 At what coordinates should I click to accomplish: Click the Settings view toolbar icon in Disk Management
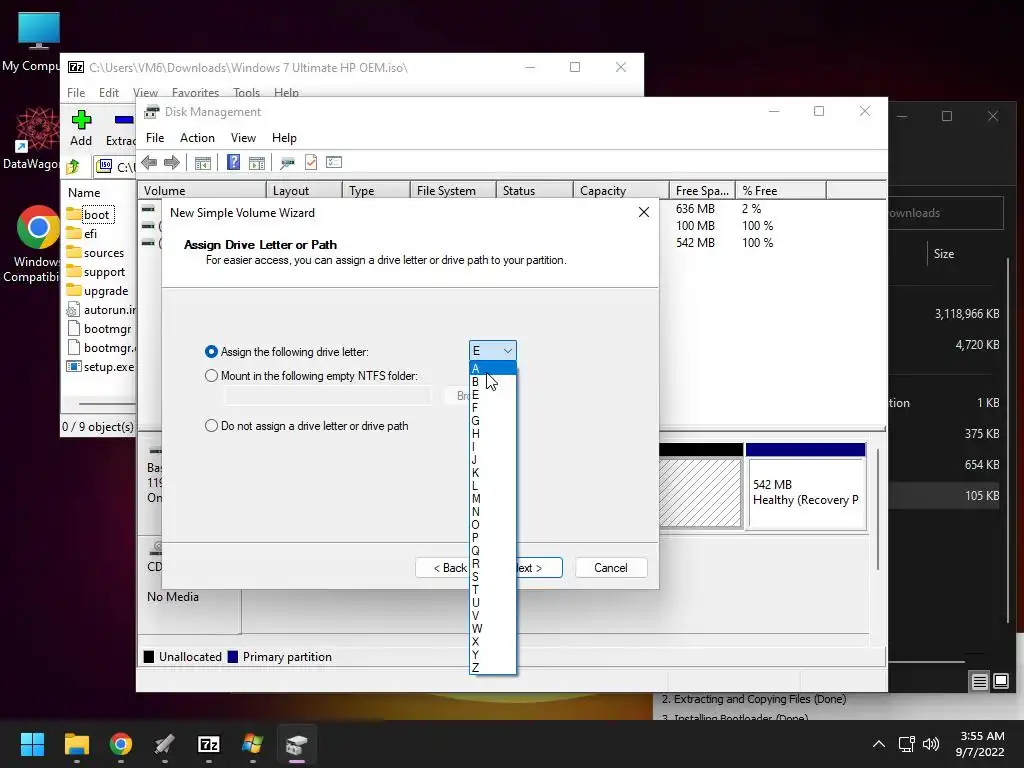click(334, 162)
